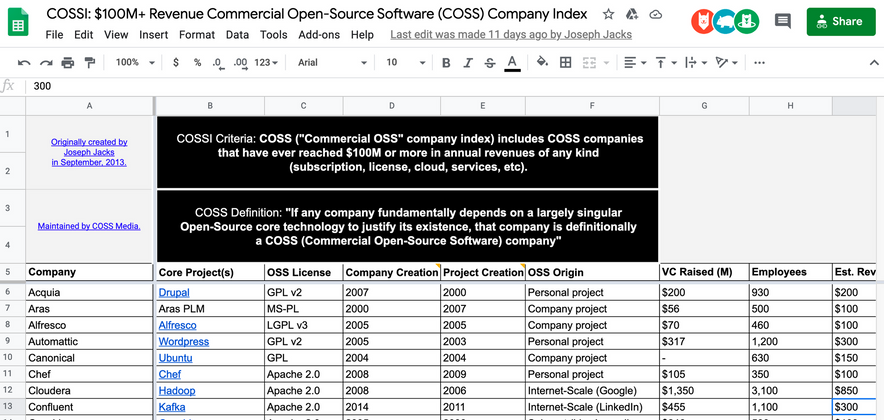Open text color picker underlined A
The height and width of the screenshot is (420, 884).
click(x=512, y=63)
